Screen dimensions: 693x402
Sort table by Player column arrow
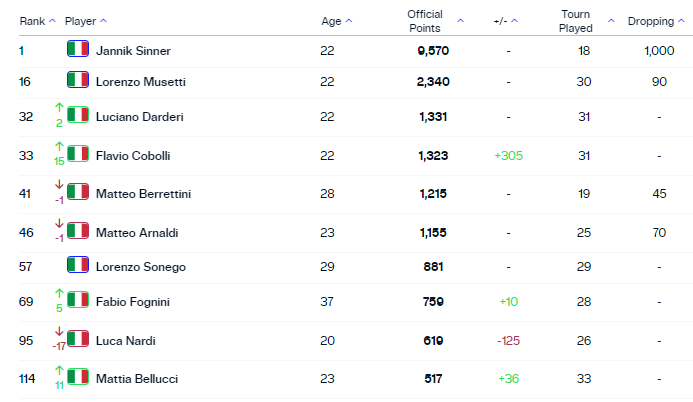[x=103, y=21]
